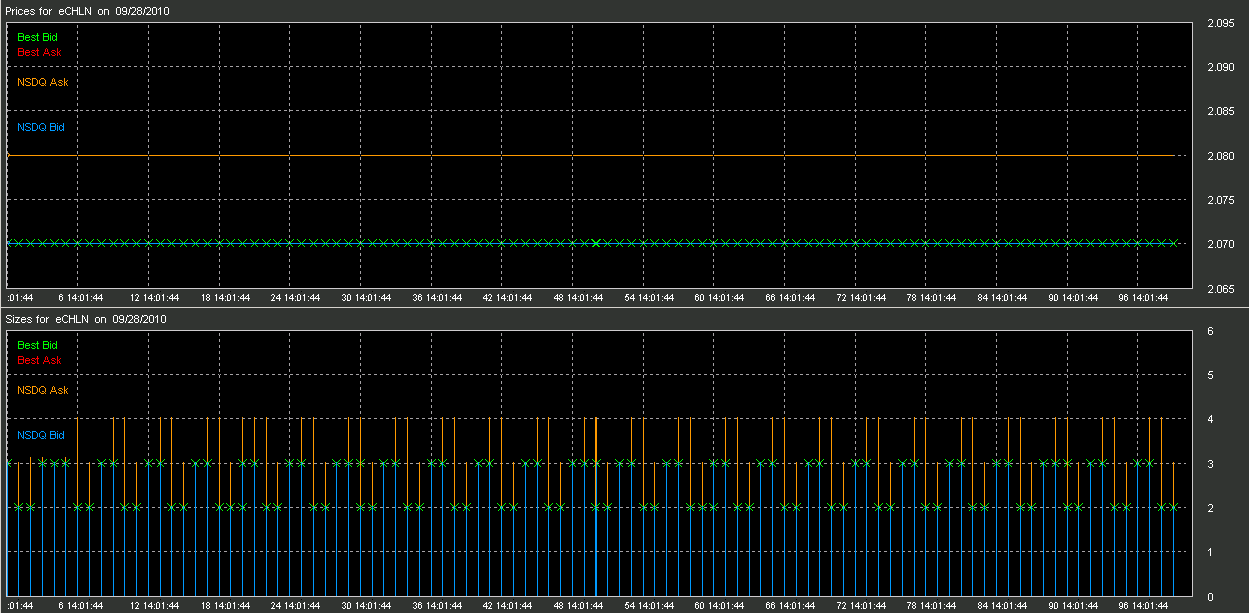Screen dimensions: 1249x613
Task: Click the size axis label 3
Action: point(1211,464)
